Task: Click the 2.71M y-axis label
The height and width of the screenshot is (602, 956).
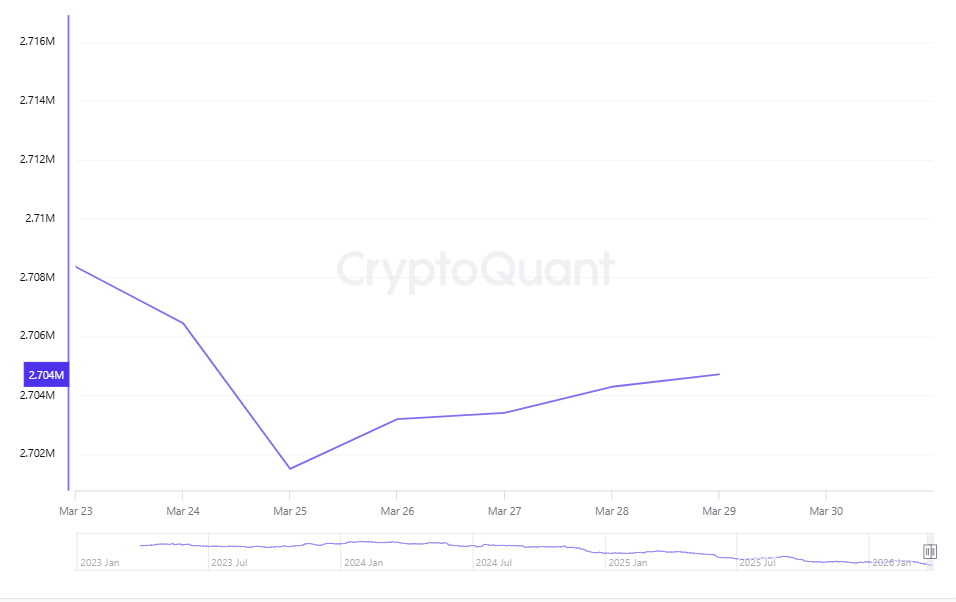Action: click(41, 218)
